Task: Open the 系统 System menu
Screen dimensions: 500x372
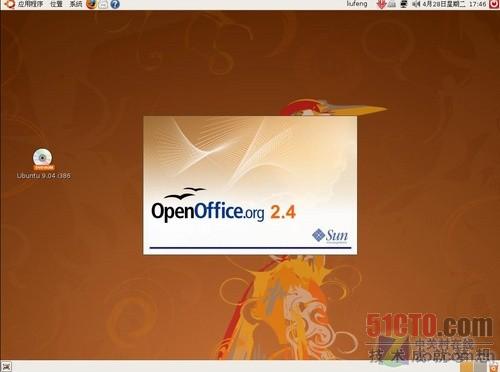Action: (76, 4)
